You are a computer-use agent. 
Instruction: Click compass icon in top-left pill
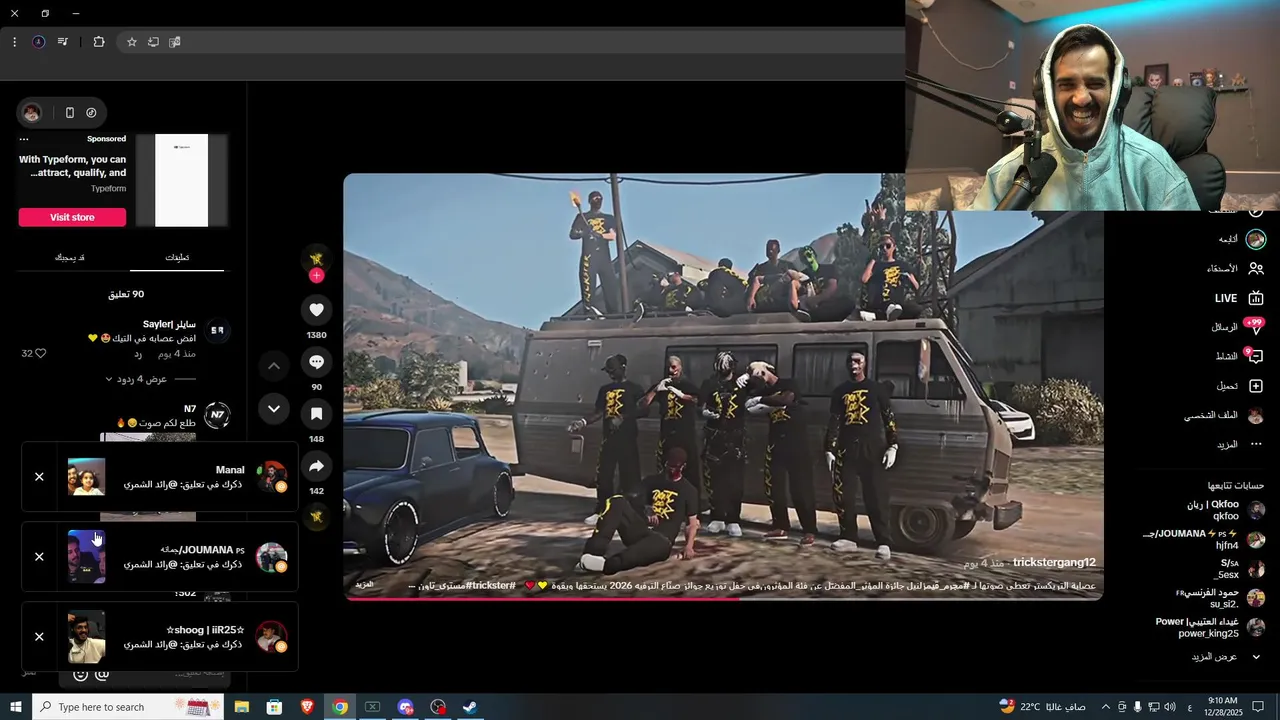(91, 113)
